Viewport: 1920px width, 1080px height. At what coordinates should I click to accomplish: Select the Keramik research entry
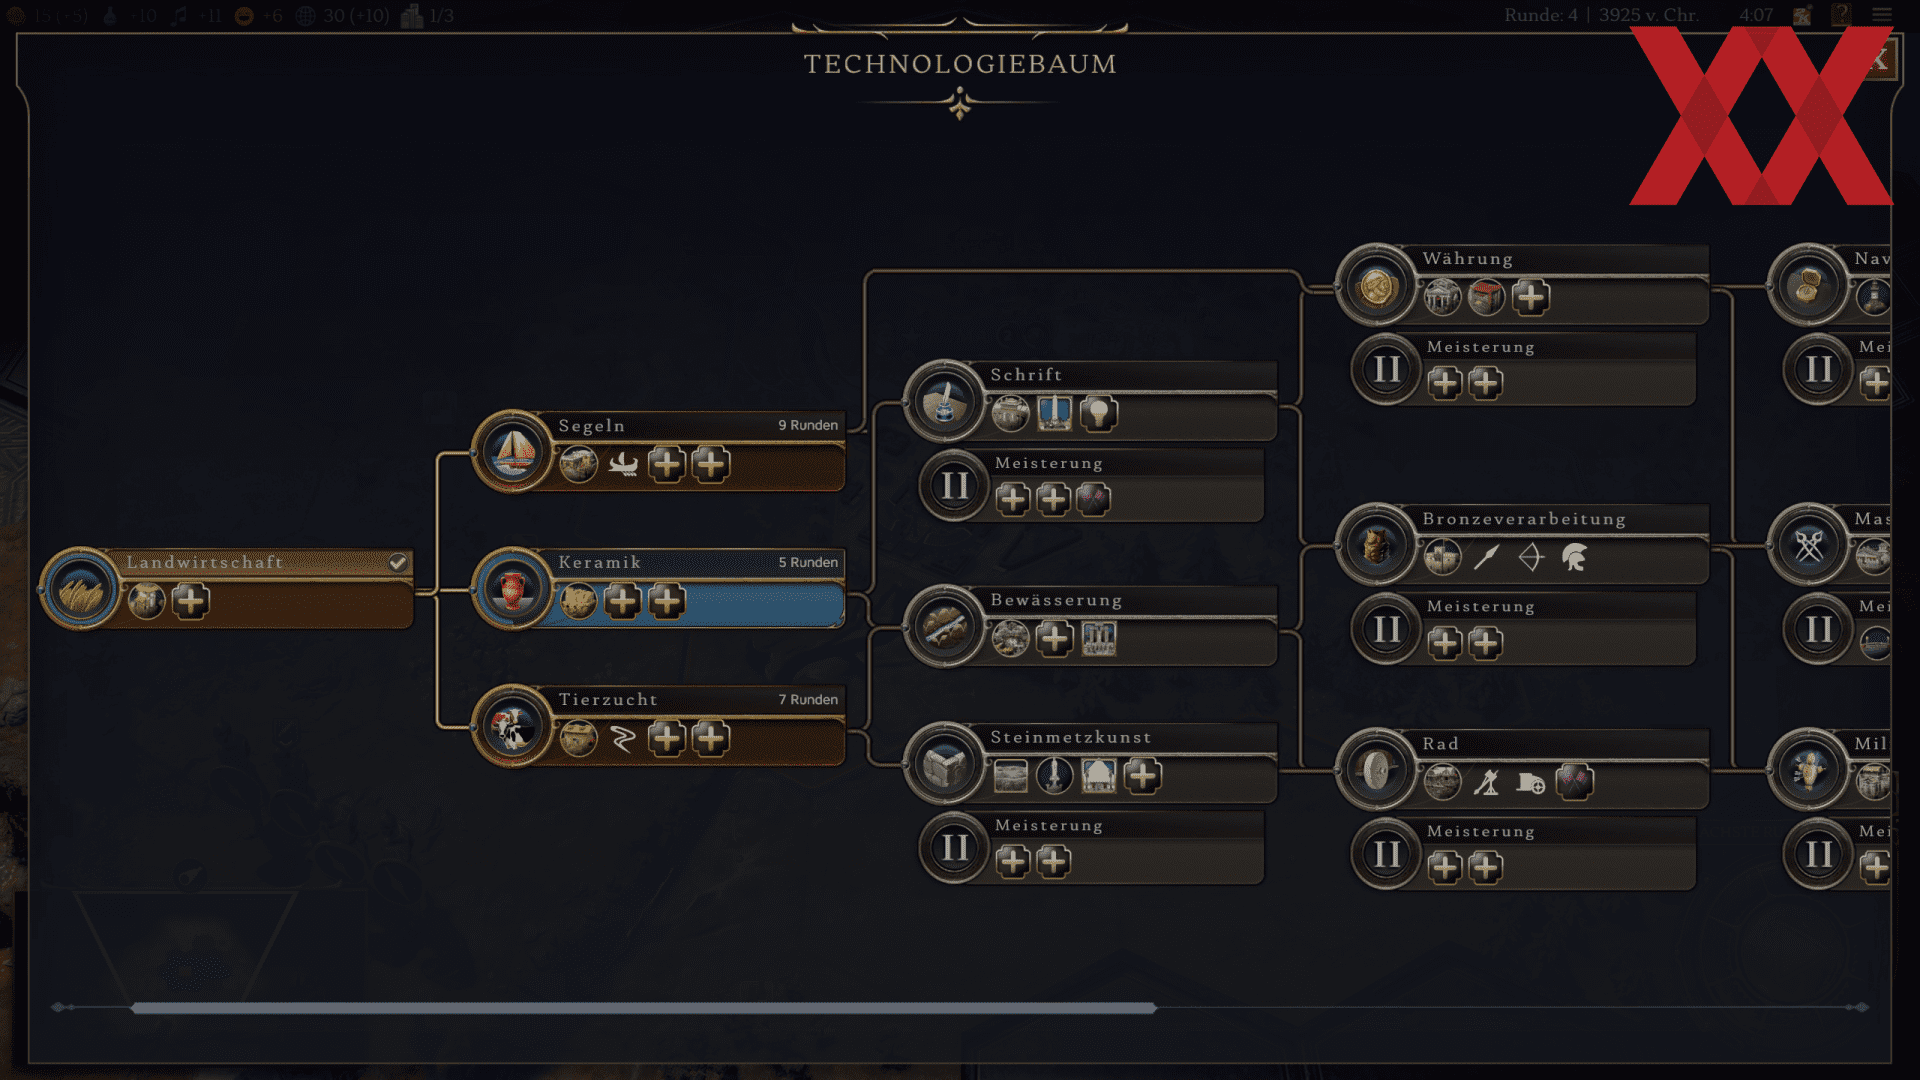660,589
